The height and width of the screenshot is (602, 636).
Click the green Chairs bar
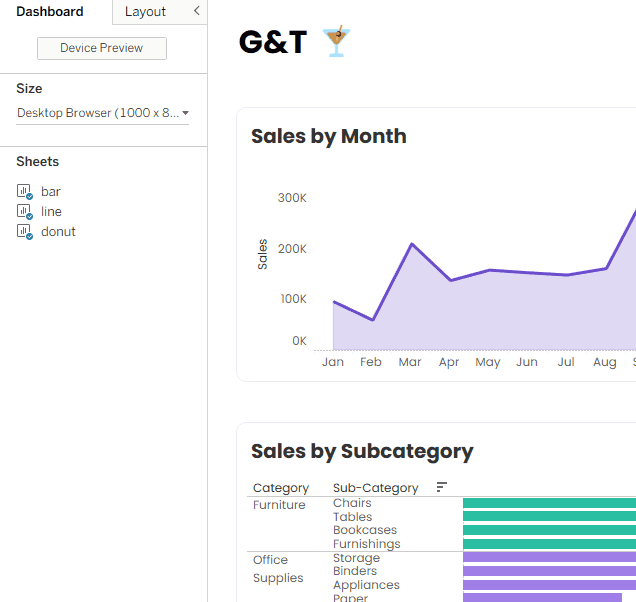coord(549,503)
